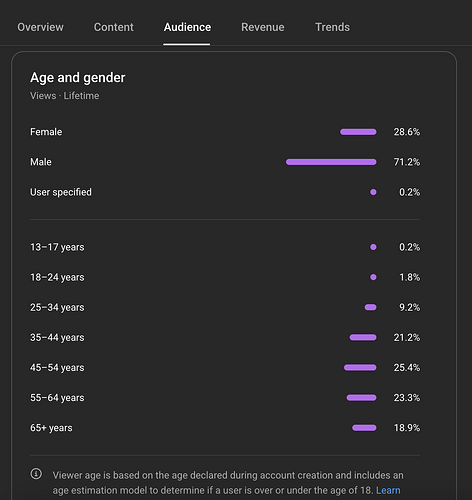Click the 71.2% value

coord(407,162)
